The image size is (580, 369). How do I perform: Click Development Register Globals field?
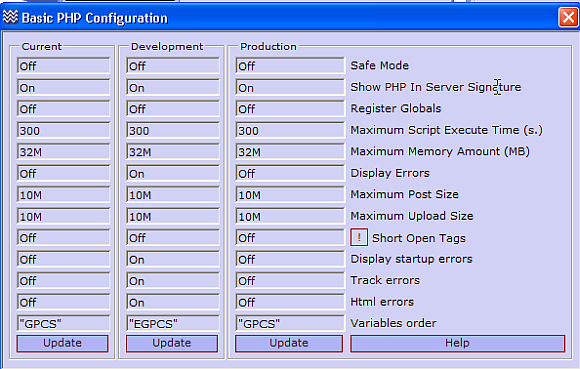click(x=173, y=109)
